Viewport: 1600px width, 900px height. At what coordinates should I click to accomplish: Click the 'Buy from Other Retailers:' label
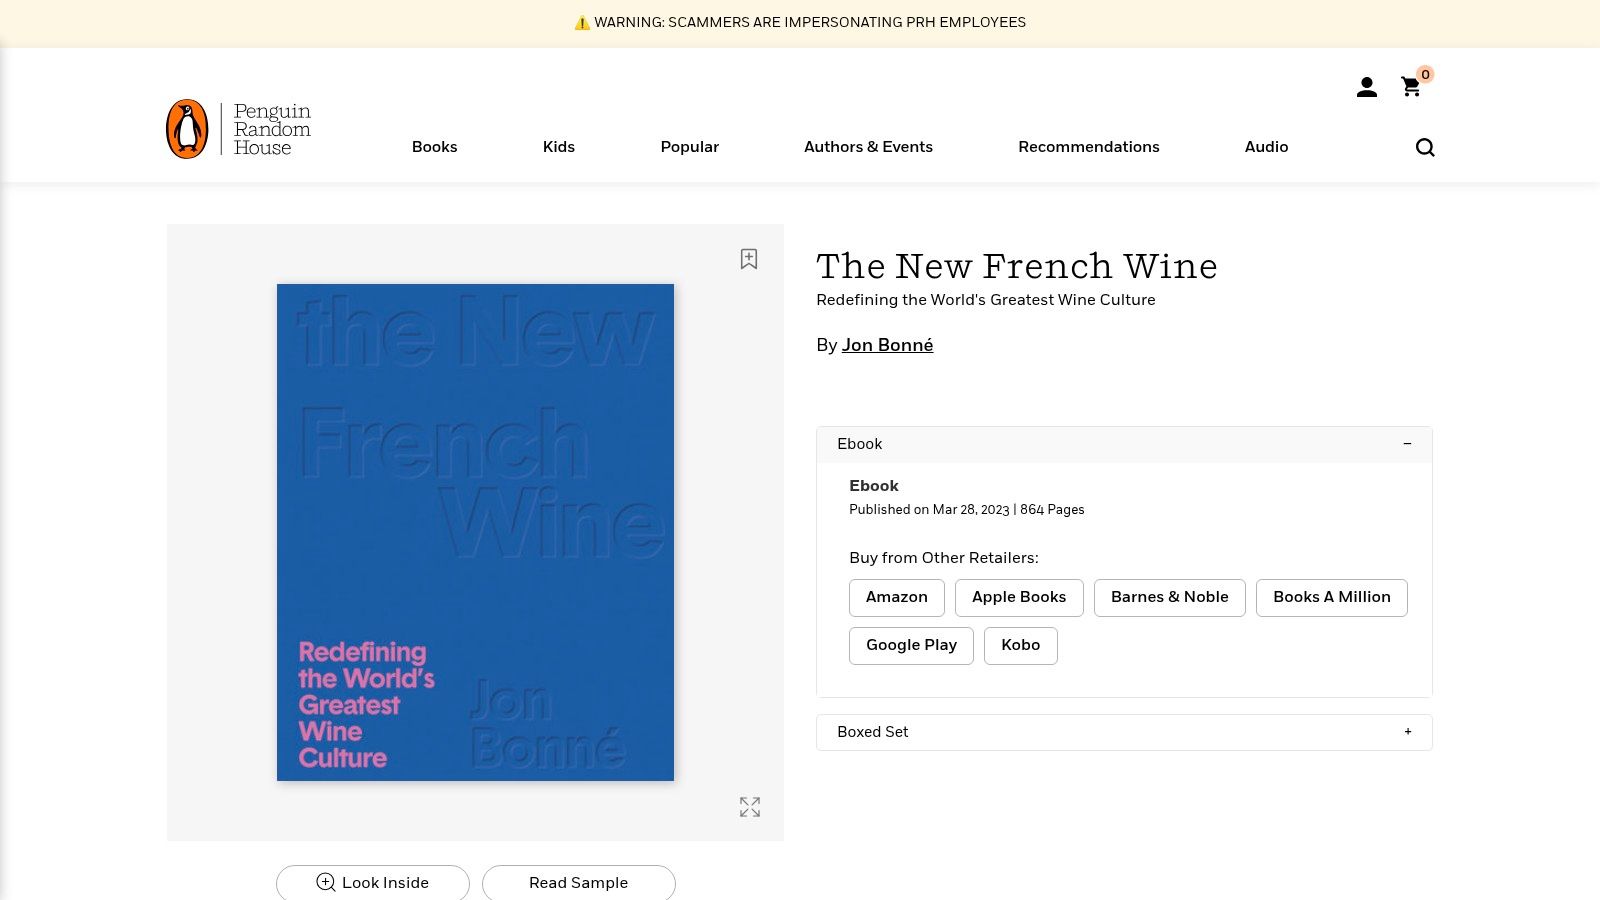944,558
